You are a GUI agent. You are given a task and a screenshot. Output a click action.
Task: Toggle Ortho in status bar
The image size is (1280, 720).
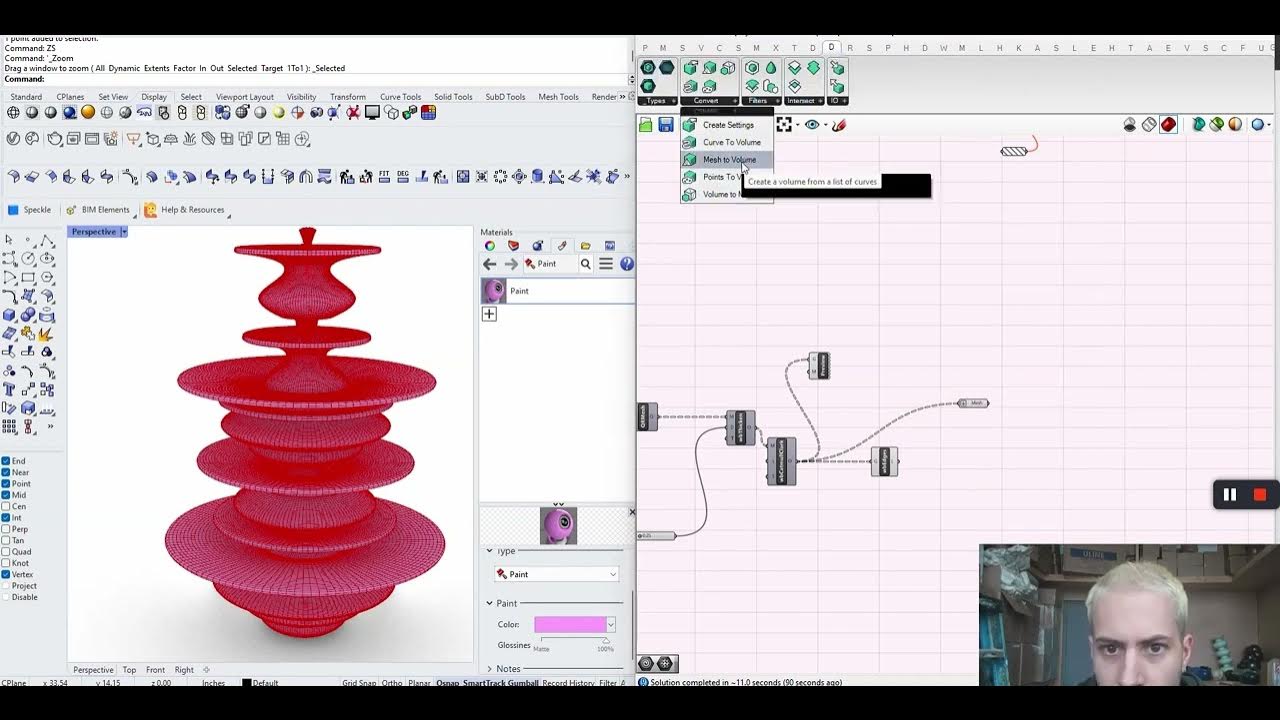[x=391, y=683]
